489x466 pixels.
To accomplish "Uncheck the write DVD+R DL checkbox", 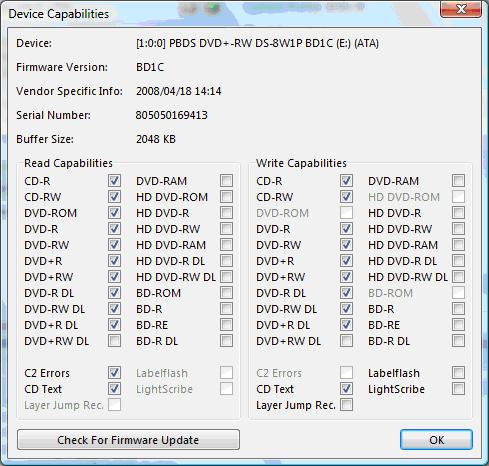I will coord(346,325).
